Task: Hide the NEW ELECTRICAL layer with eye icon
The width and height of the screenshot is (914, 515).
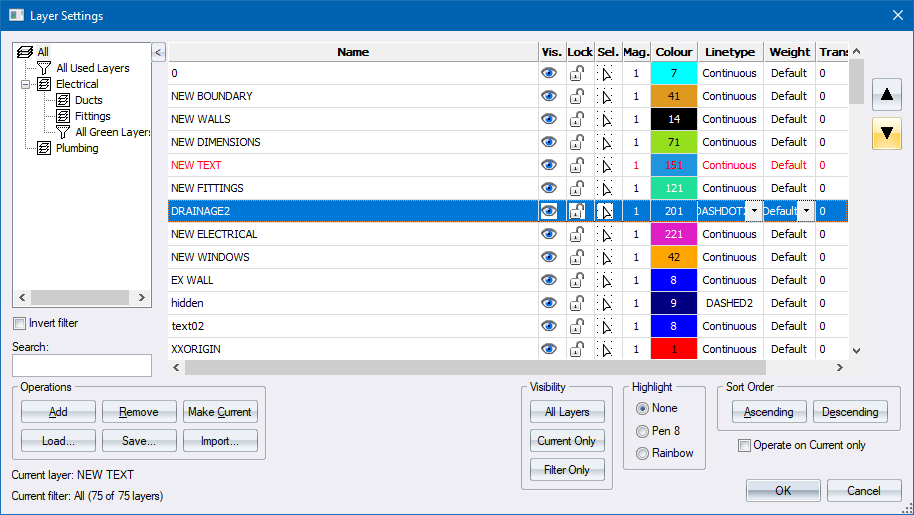Action: click(x=549, y=234)
